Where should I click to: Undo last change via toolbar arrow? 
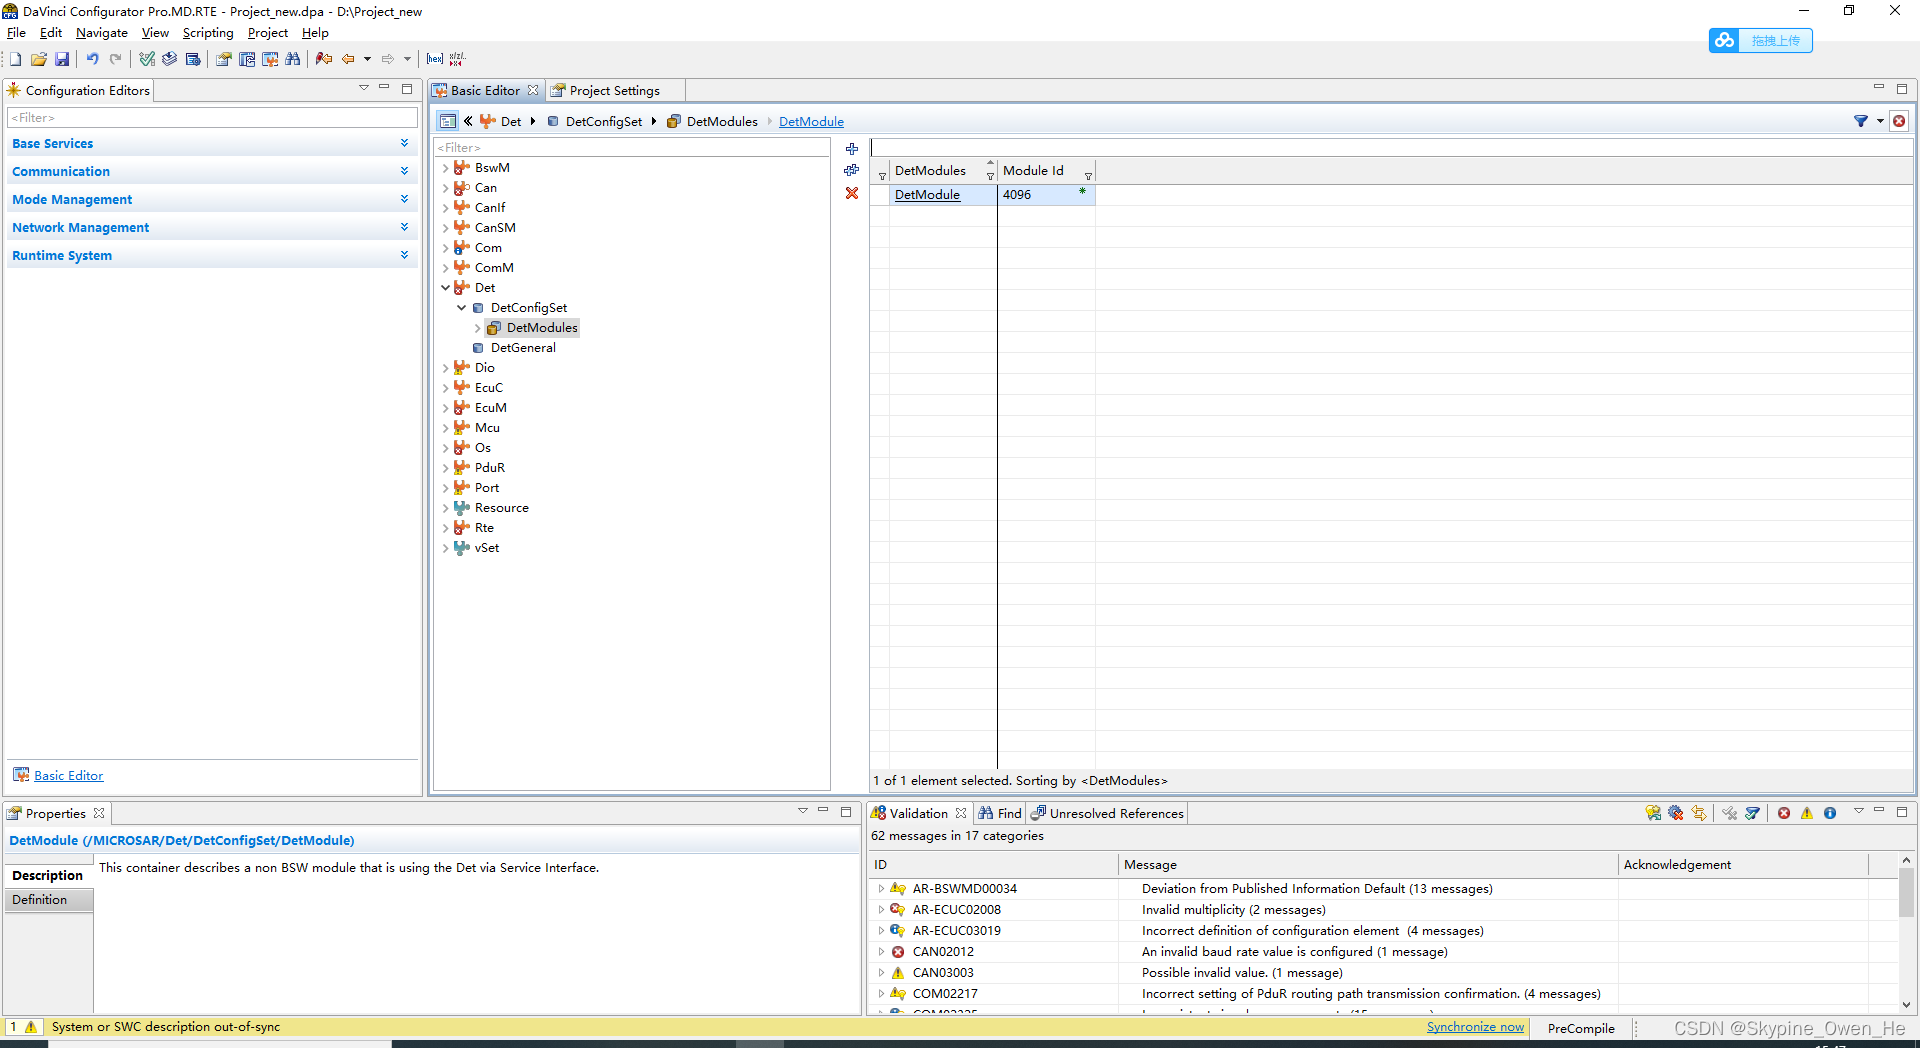(x=92, y=59)
